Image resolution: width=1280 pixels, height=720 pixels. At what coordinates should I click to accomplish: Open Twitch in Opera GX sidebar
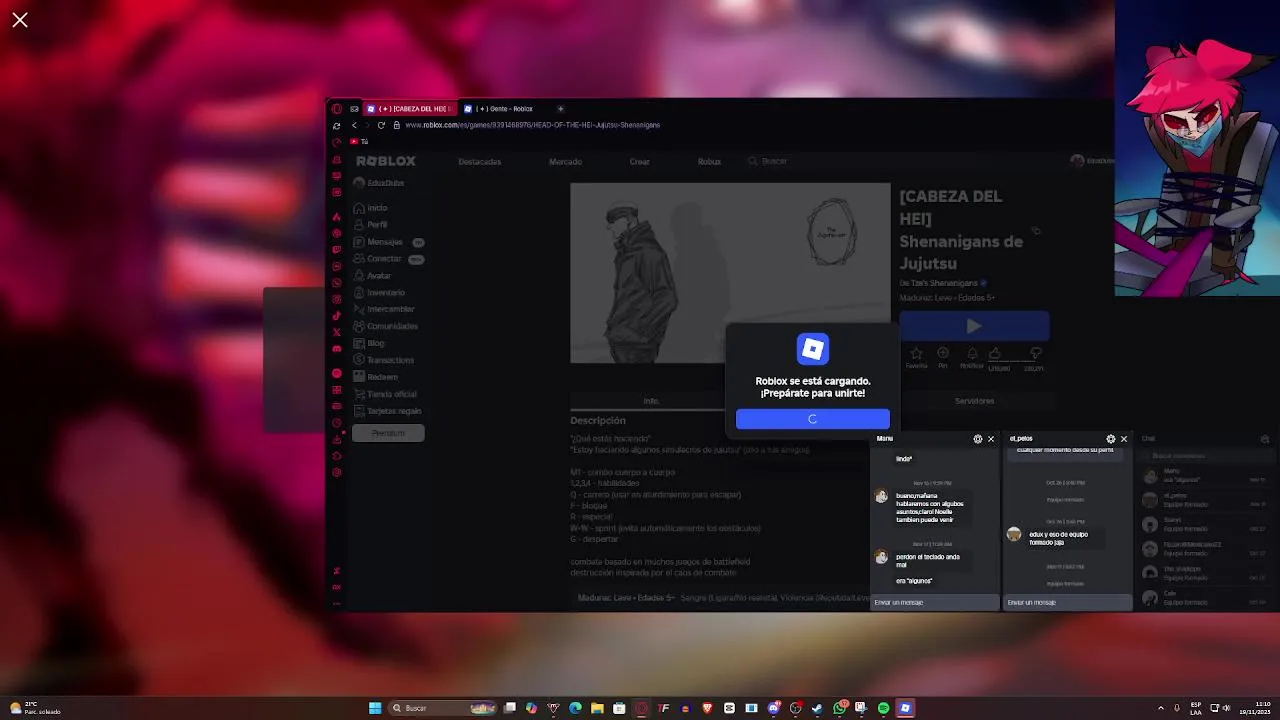337,249
